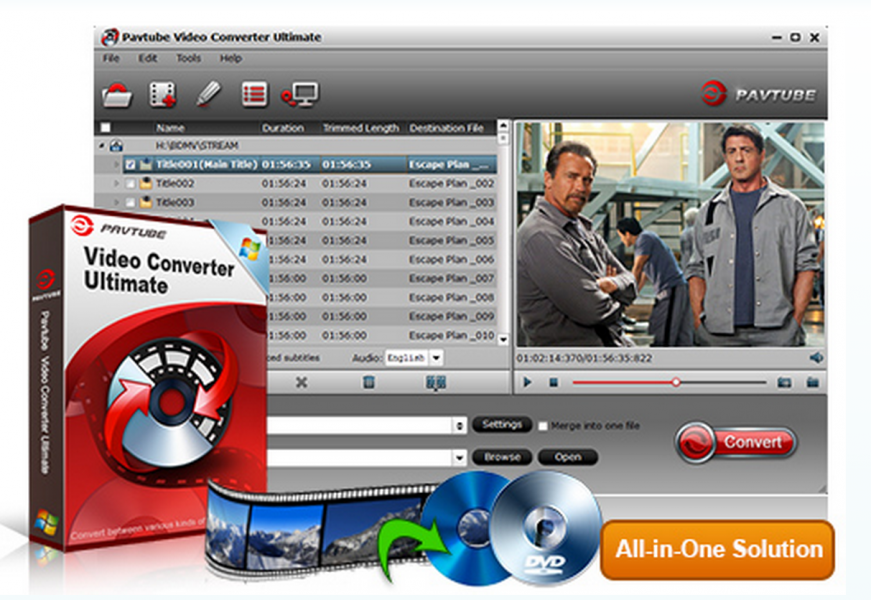Viewport: 871px width, 600px height.
Task: Sort by the Trimmed Length column header
Action: 361,128
